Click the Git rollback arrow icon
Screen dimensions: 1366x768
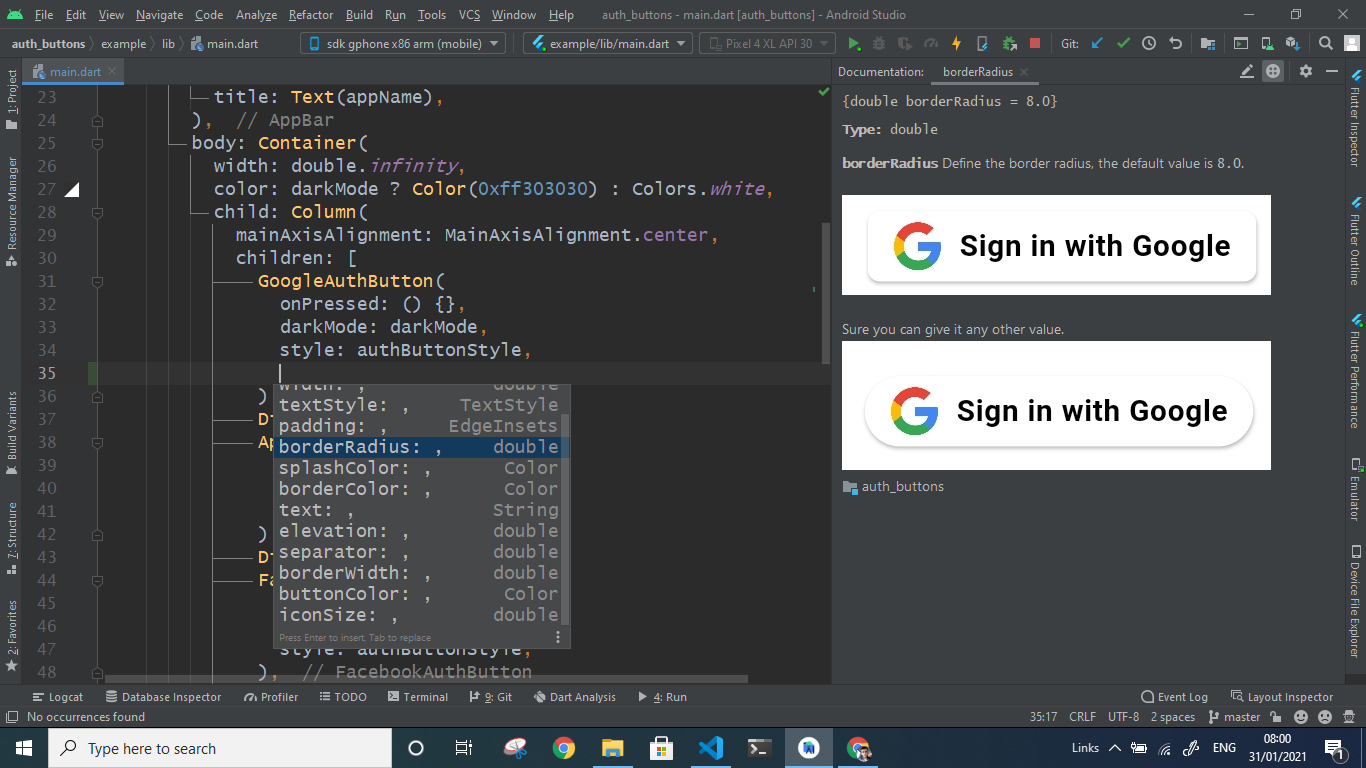[1175, 43]
